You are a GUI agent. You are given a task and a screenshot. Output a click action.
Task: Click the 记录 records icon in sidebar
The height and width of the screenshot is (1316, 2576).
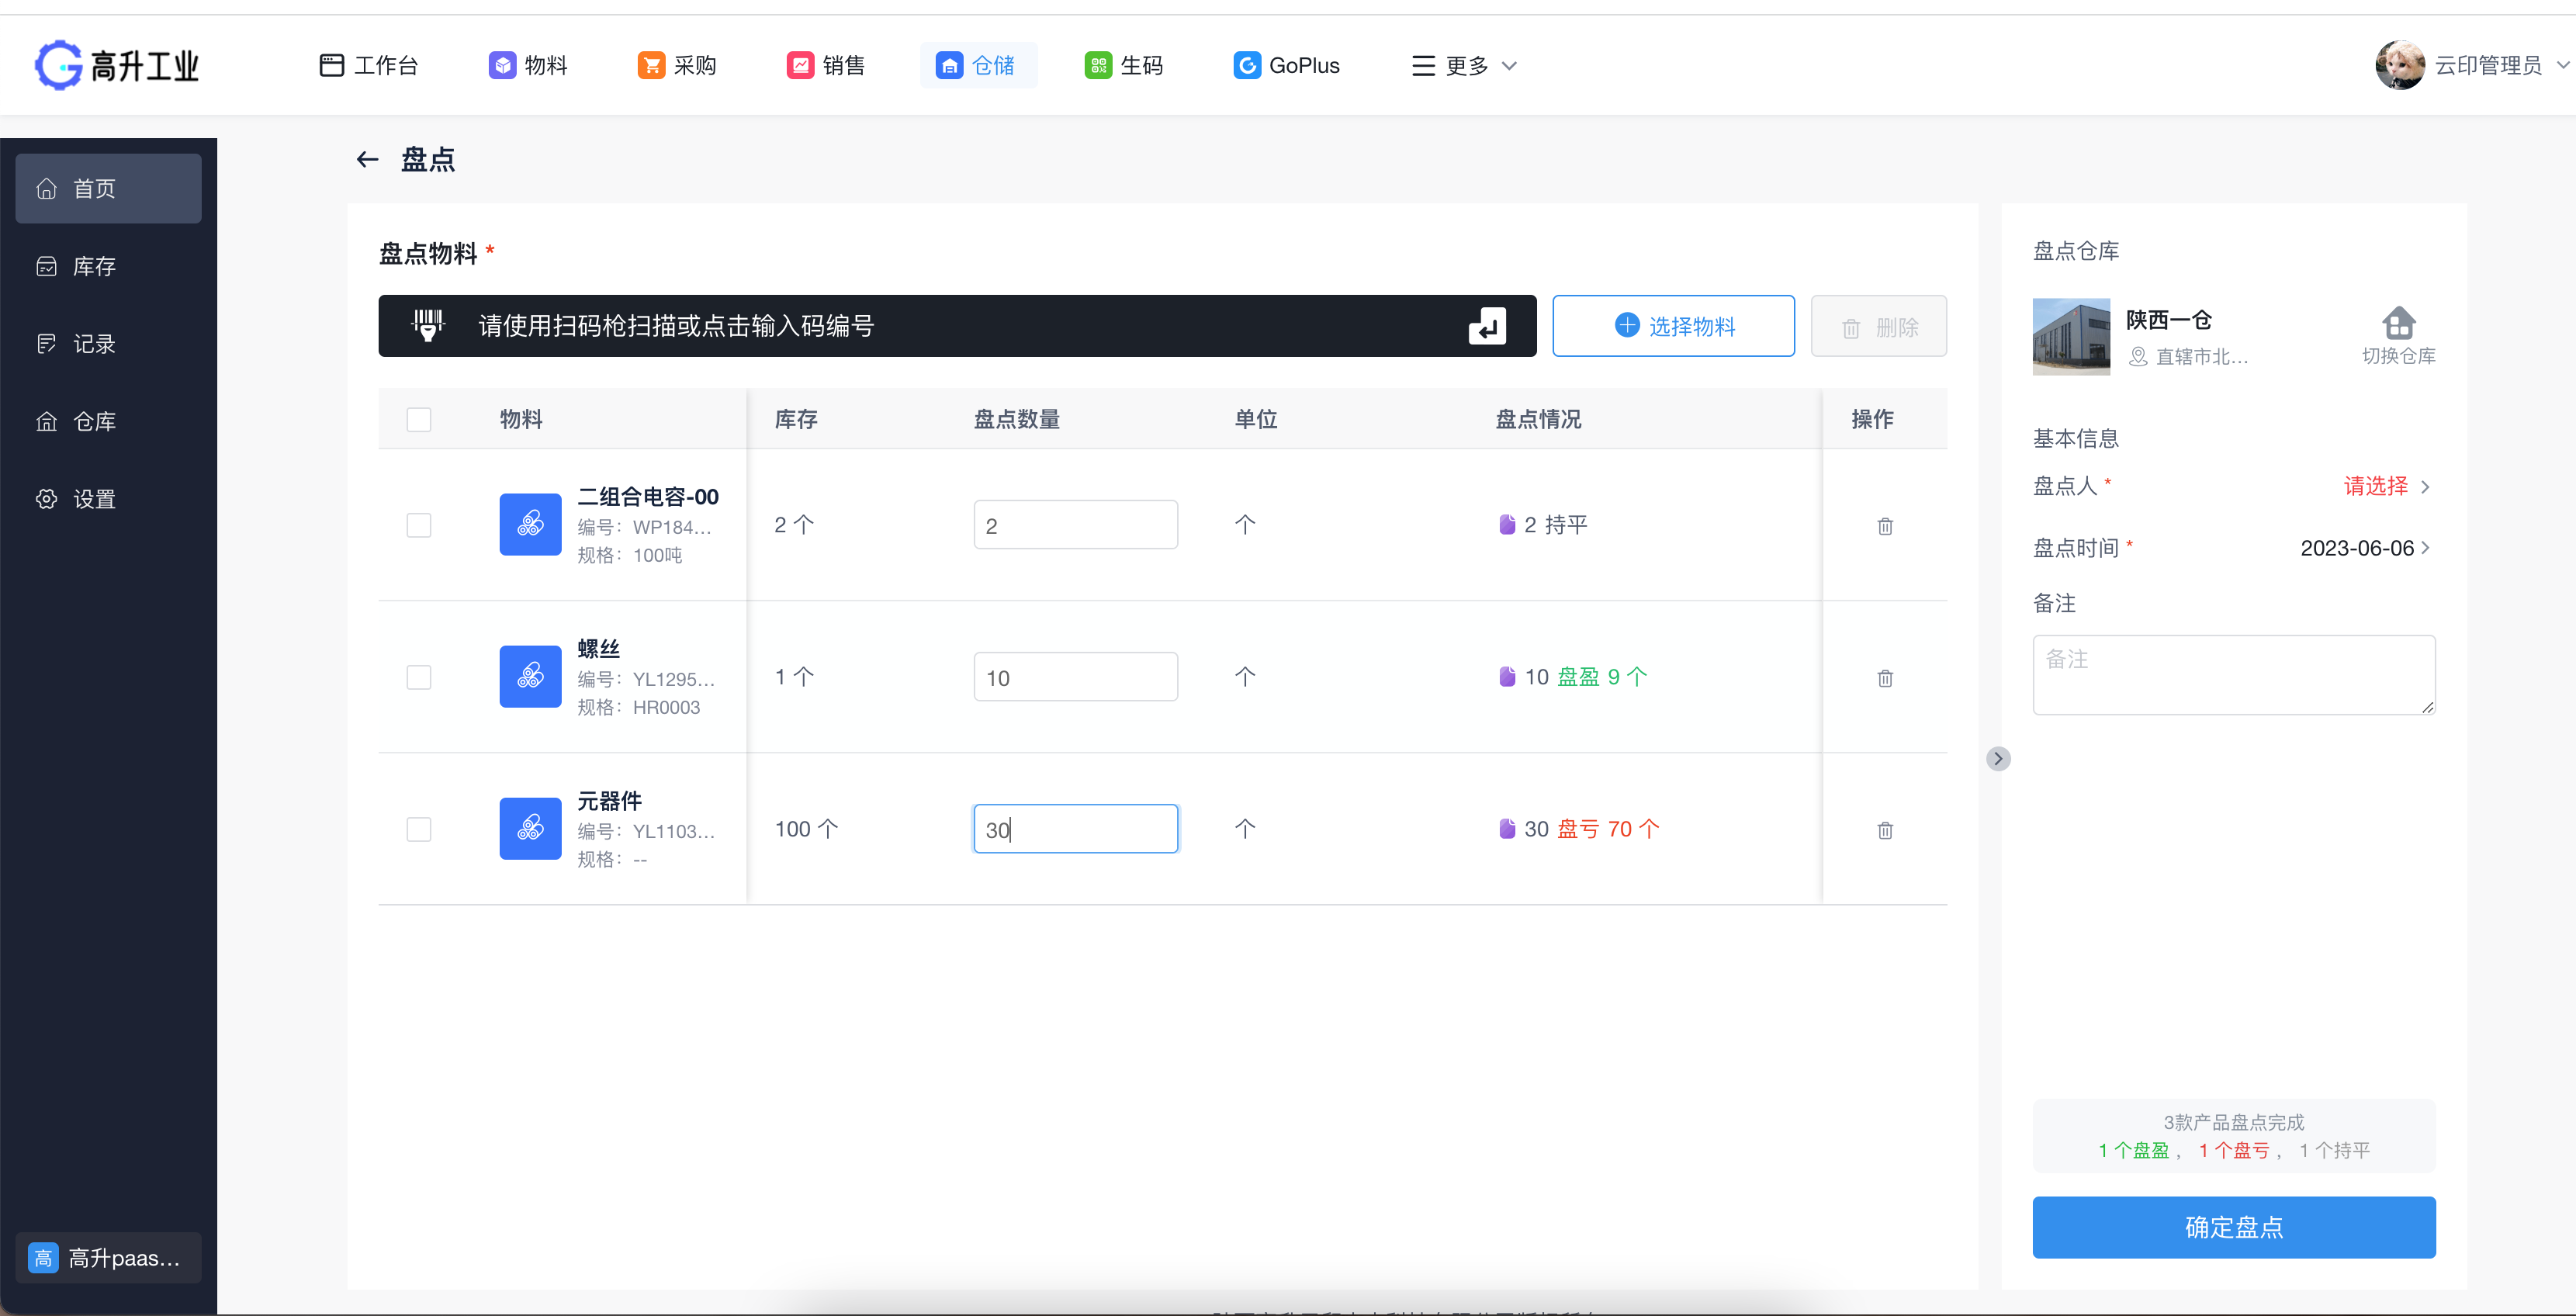point(46,344)
